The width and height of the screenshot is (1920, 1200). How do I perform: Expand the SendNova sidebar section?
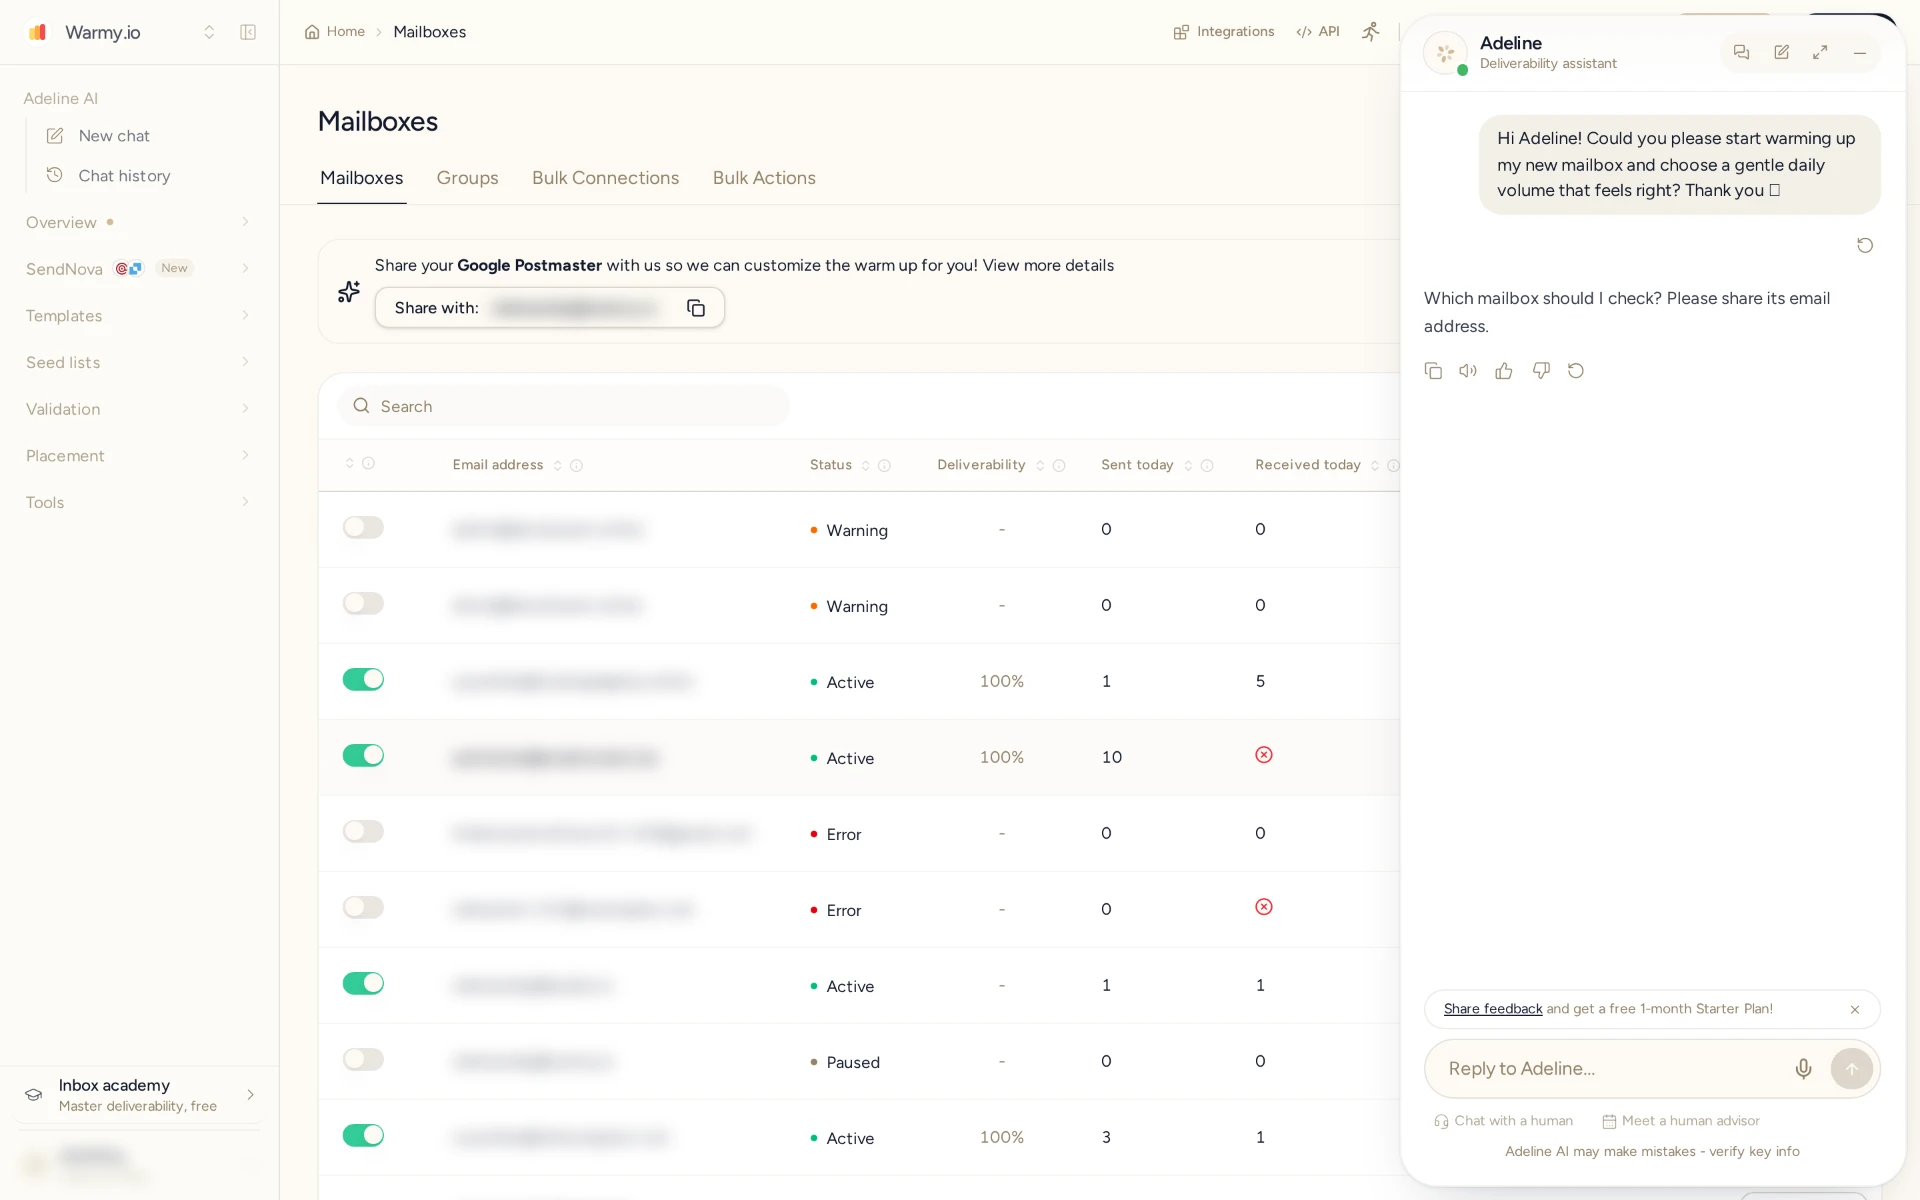point(138,269)
